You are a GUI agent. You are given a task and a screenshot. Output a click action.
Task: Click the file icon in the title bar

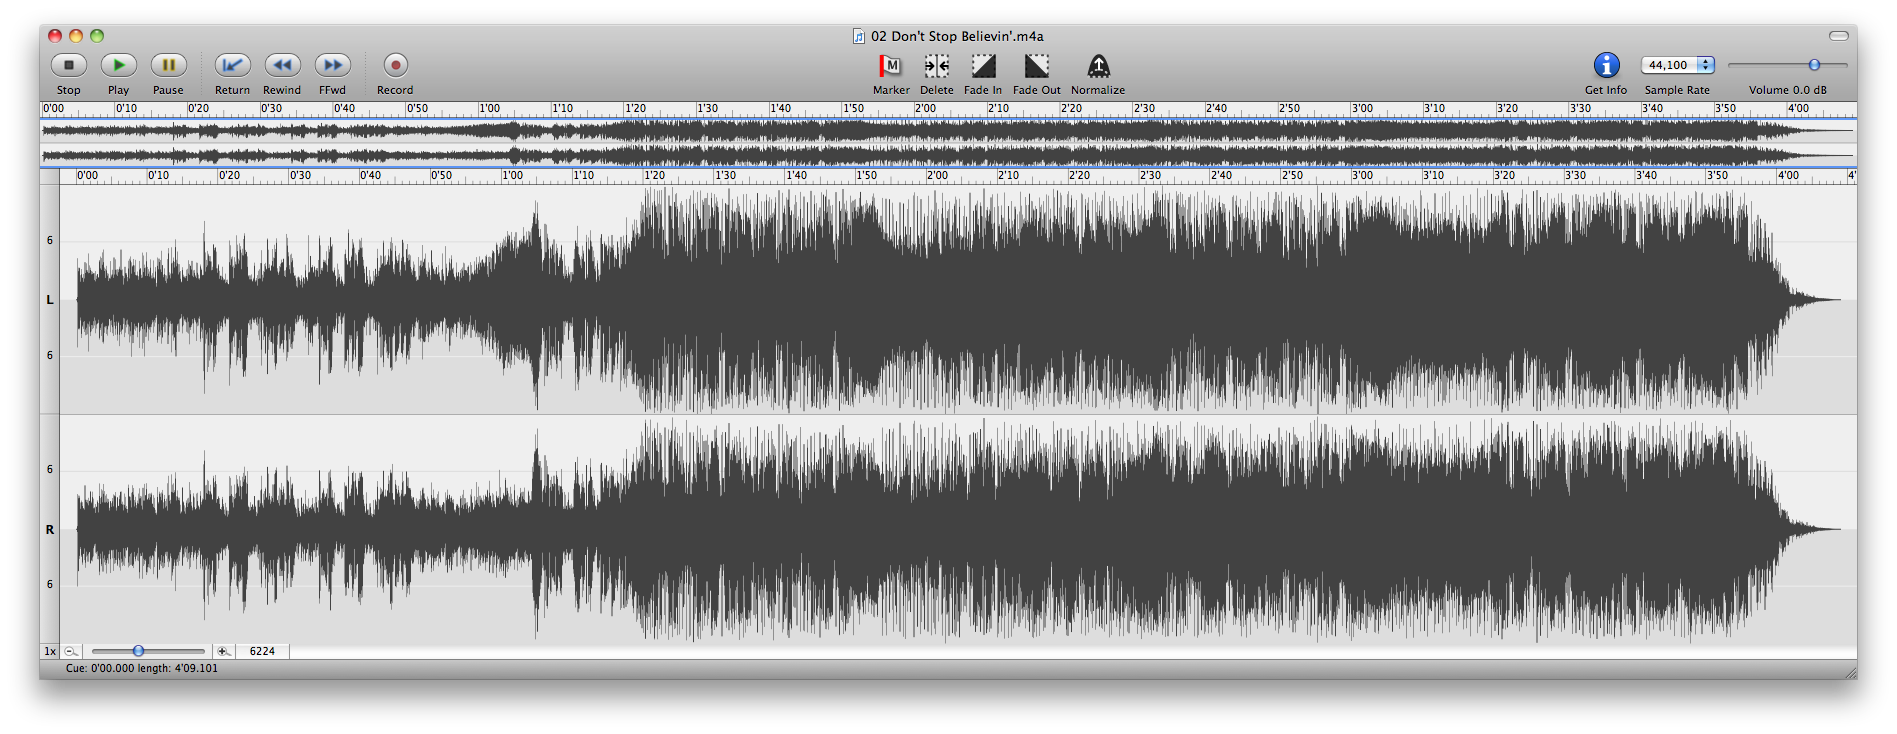click(x=858, y=36)
